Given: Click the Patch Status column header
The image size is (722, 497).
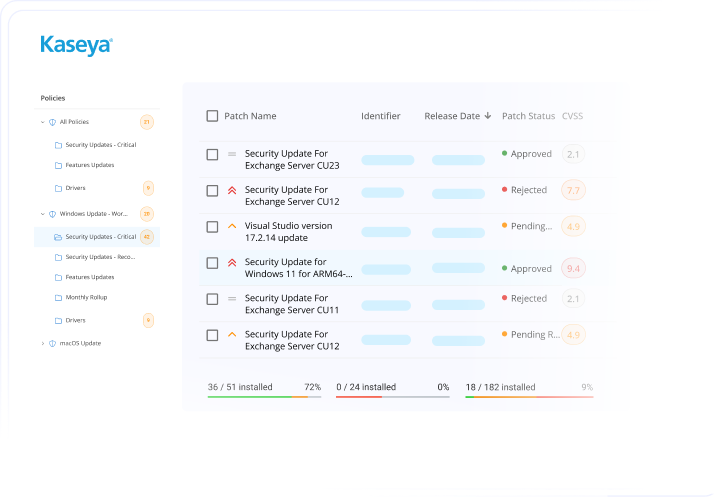Looking at the screenshot, I should click(528, 116).
